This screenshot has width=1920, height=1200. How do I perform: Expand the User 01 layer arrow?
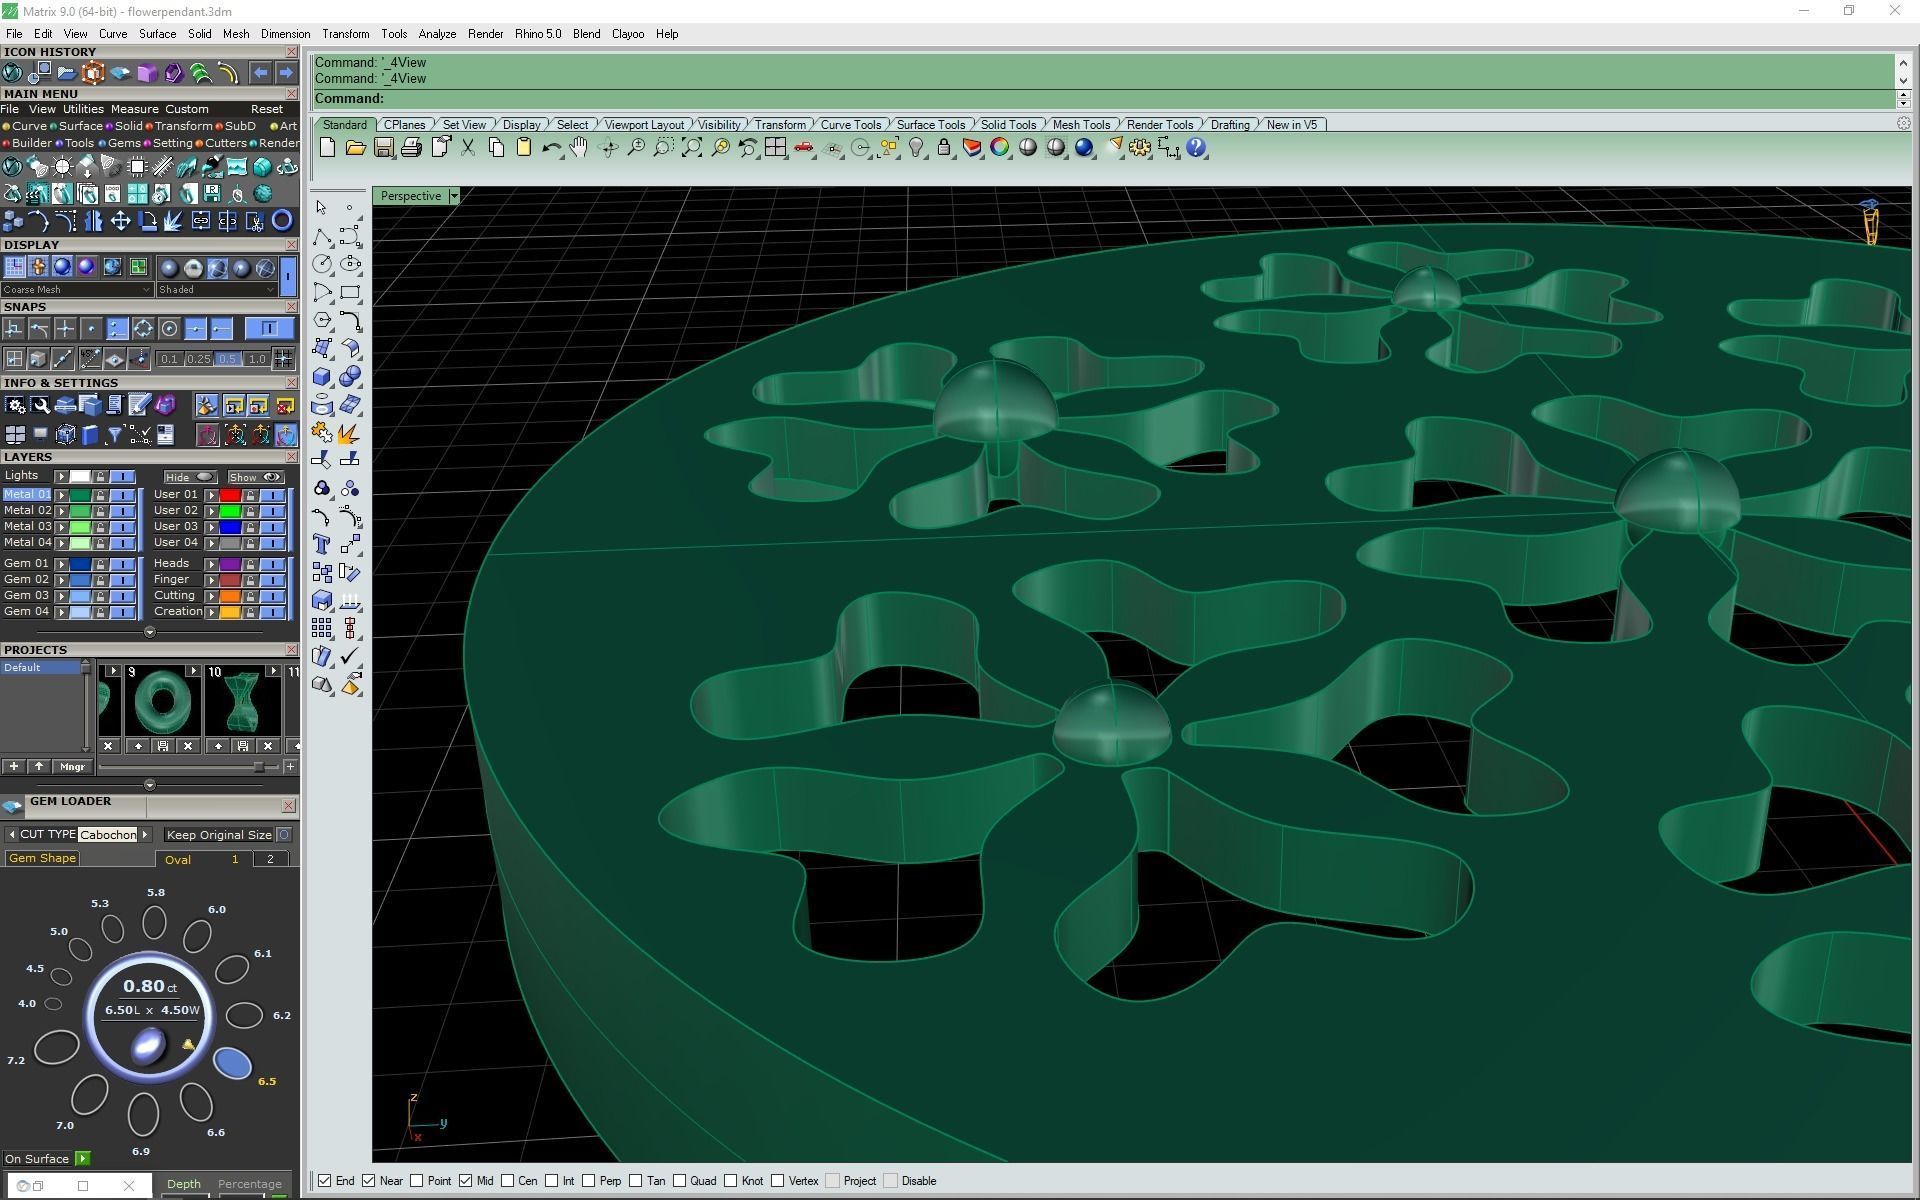(211, 495)
